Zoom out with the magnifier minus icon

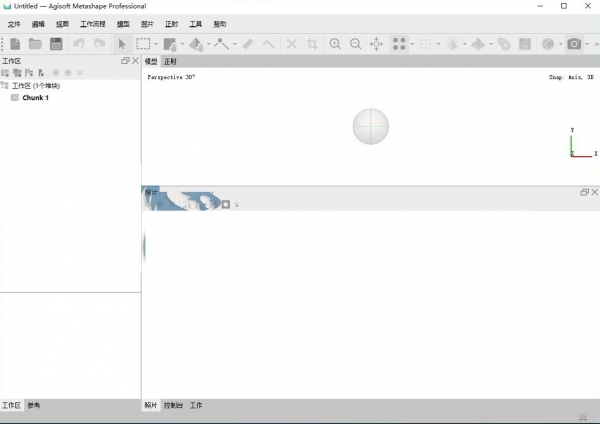click(355, 44)
